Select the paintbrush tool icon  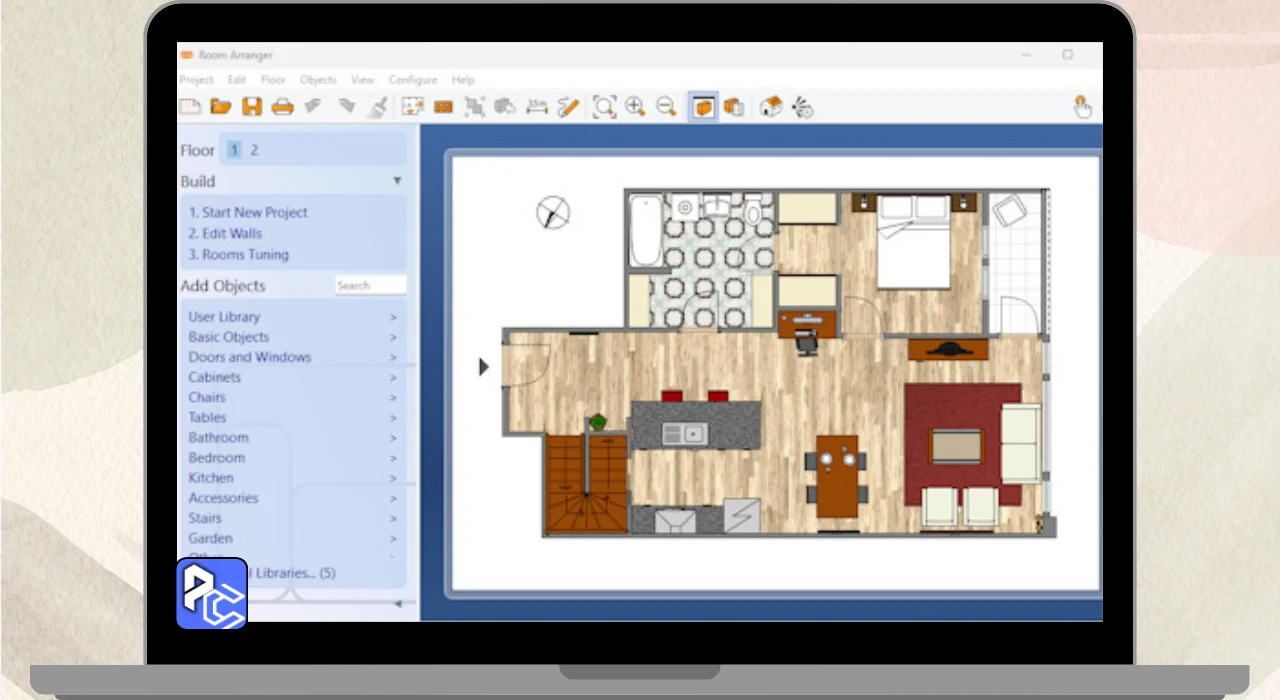[377, 107]
